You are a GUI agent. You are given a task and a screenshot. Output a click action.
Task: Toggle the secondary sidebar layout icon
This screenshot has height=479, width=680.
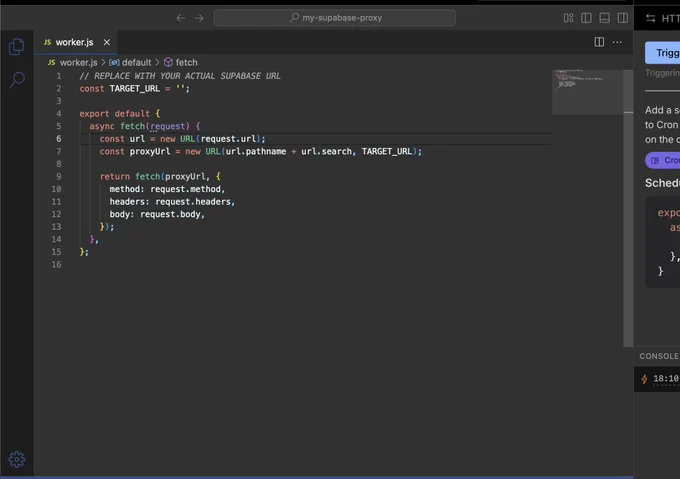tap(623, 18)
